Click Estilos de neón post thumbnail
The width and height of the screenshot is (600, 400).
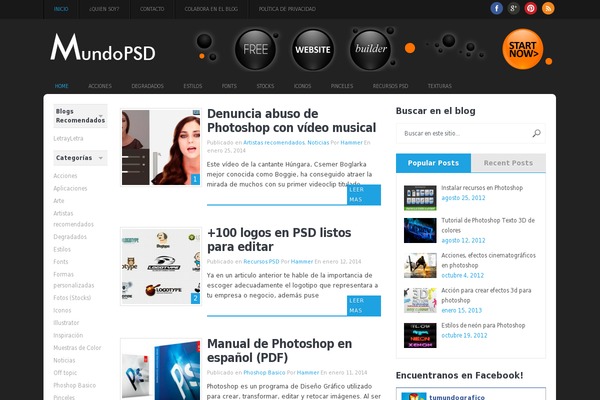[x=420, y=335]
